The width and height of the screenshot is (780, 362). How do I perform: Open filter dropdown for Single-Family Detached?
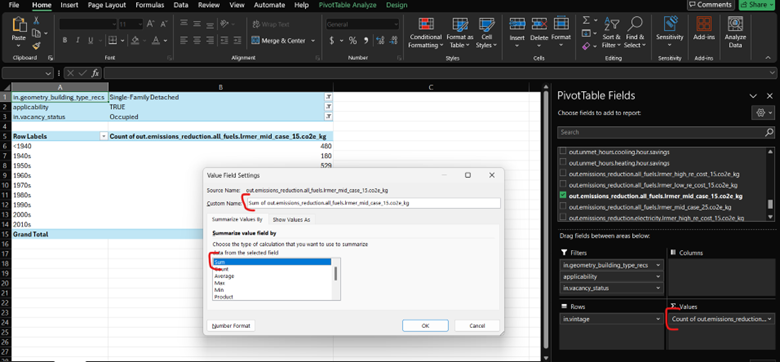(328, 97)
